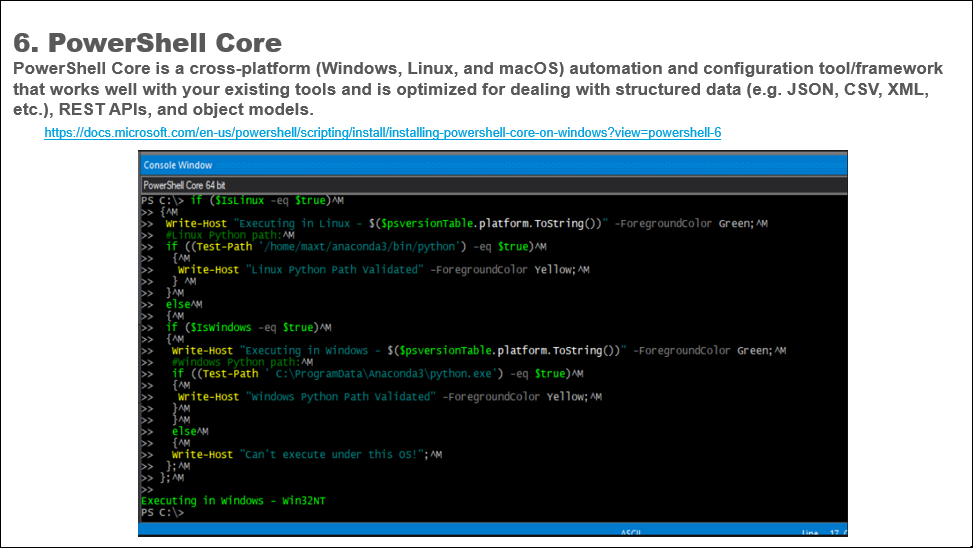This screenshot has width=973, height=548.
Task: Select the "PowerShell Core 64 bit" console tab
Action: 184,185
